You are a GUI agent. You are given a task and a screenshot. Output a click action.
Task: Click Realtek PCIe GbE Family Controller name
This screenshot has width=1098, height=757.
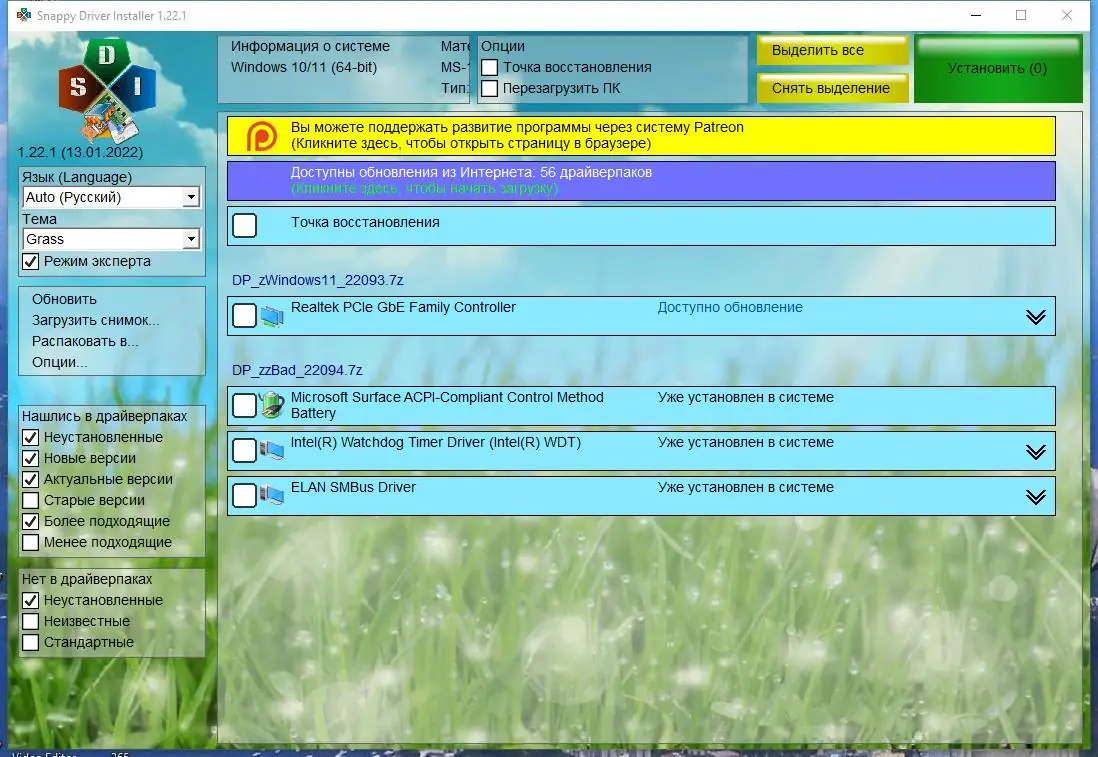[x=403, y=307]
